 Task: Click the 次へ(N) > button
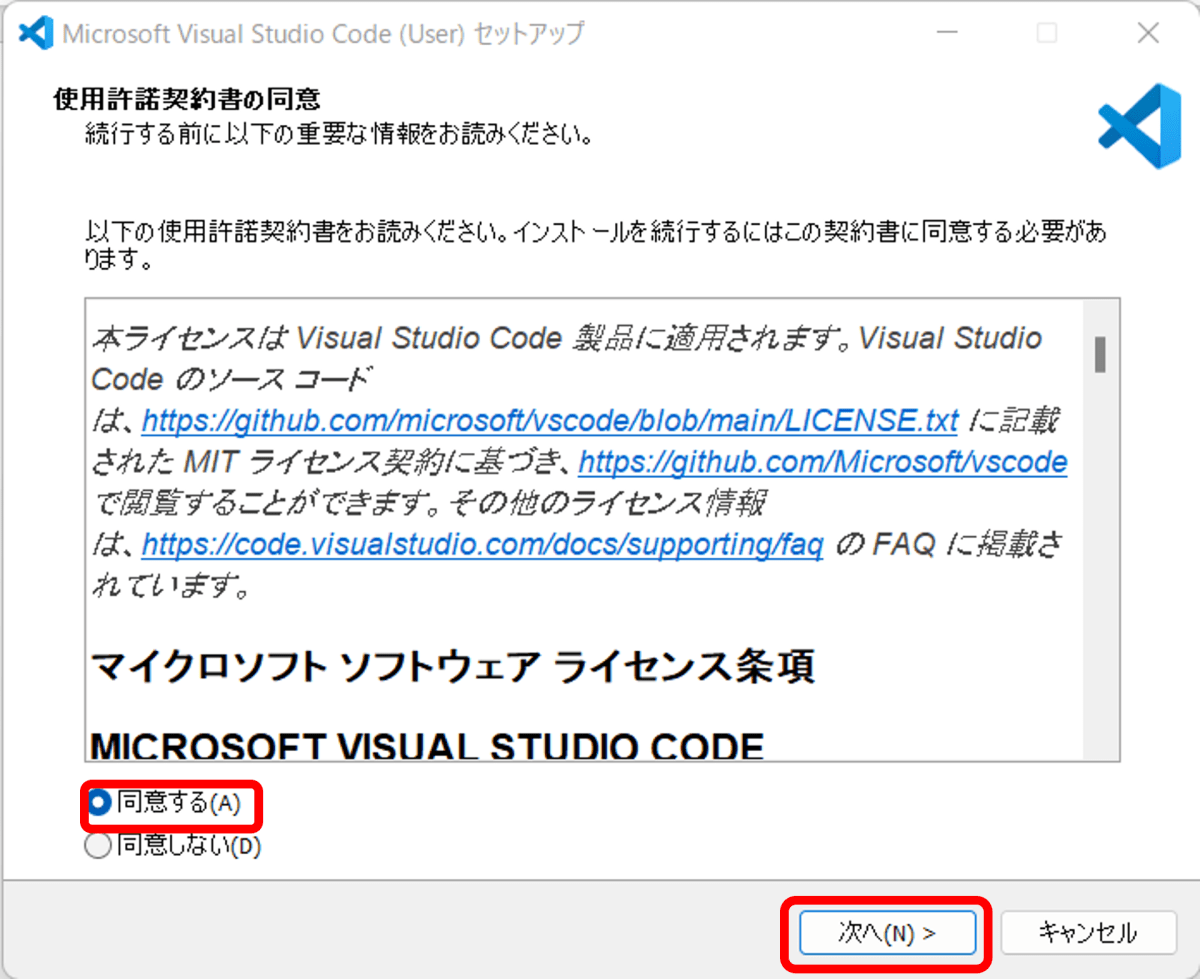coord(886,933)
